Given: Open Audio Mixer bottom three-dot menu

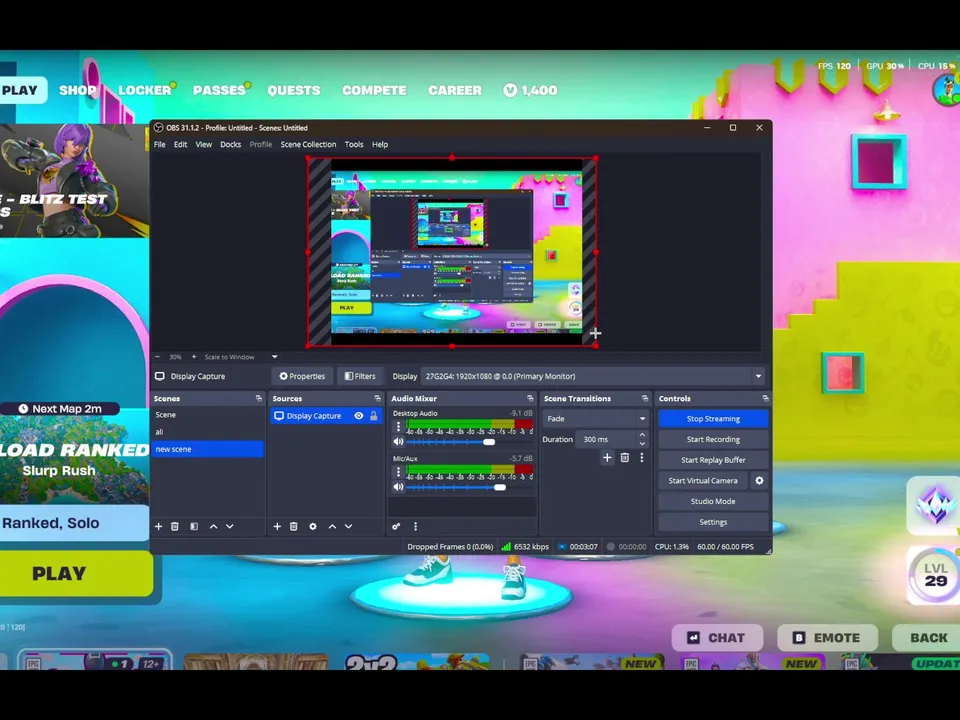Looking at the screenshot, I should tap(416, 527).
